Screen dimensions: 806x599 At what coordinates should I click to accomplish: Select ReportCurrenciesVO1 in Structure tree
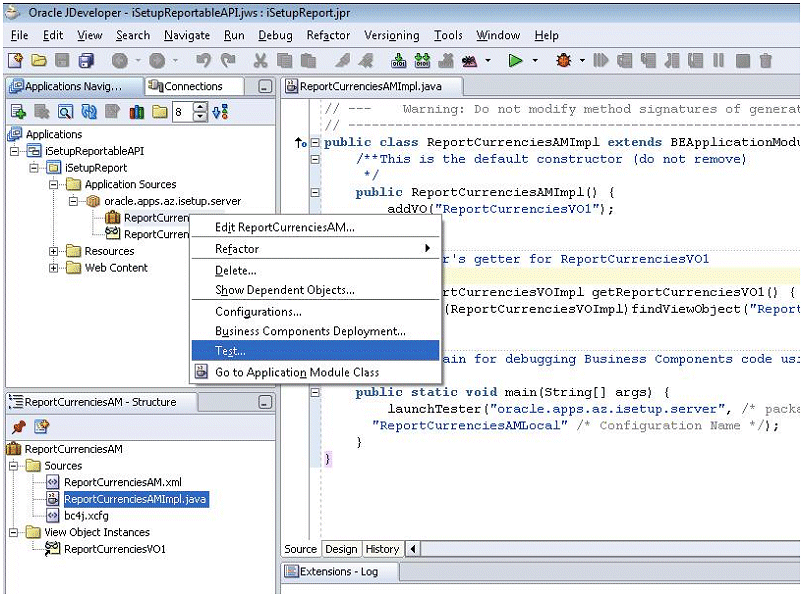tap(115, 549)
